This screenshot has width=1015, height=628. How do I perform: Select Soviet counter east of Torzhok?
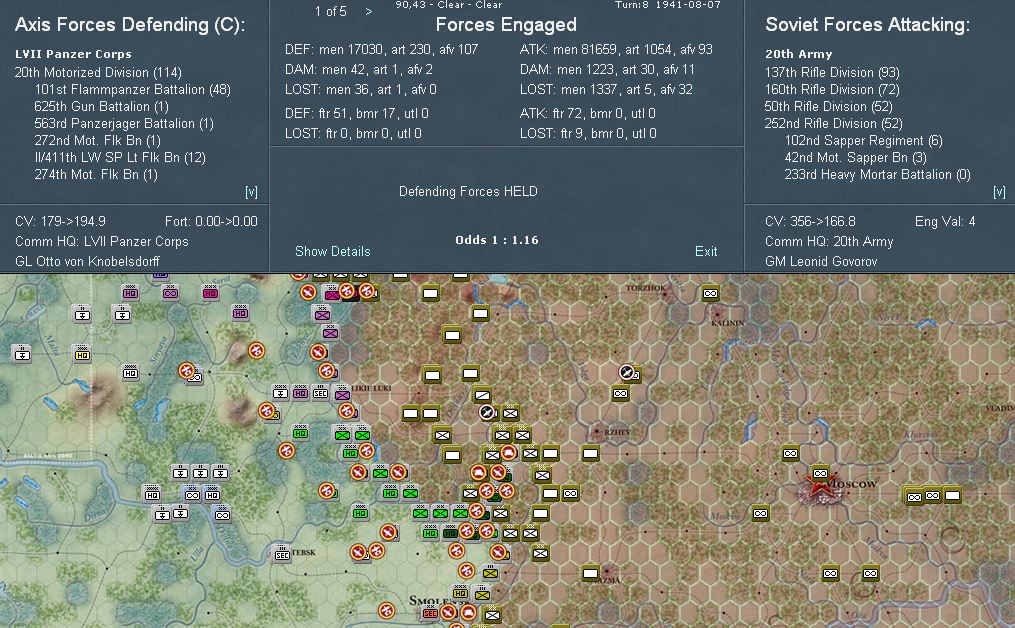pyautogui.click(x=710, y=293)
